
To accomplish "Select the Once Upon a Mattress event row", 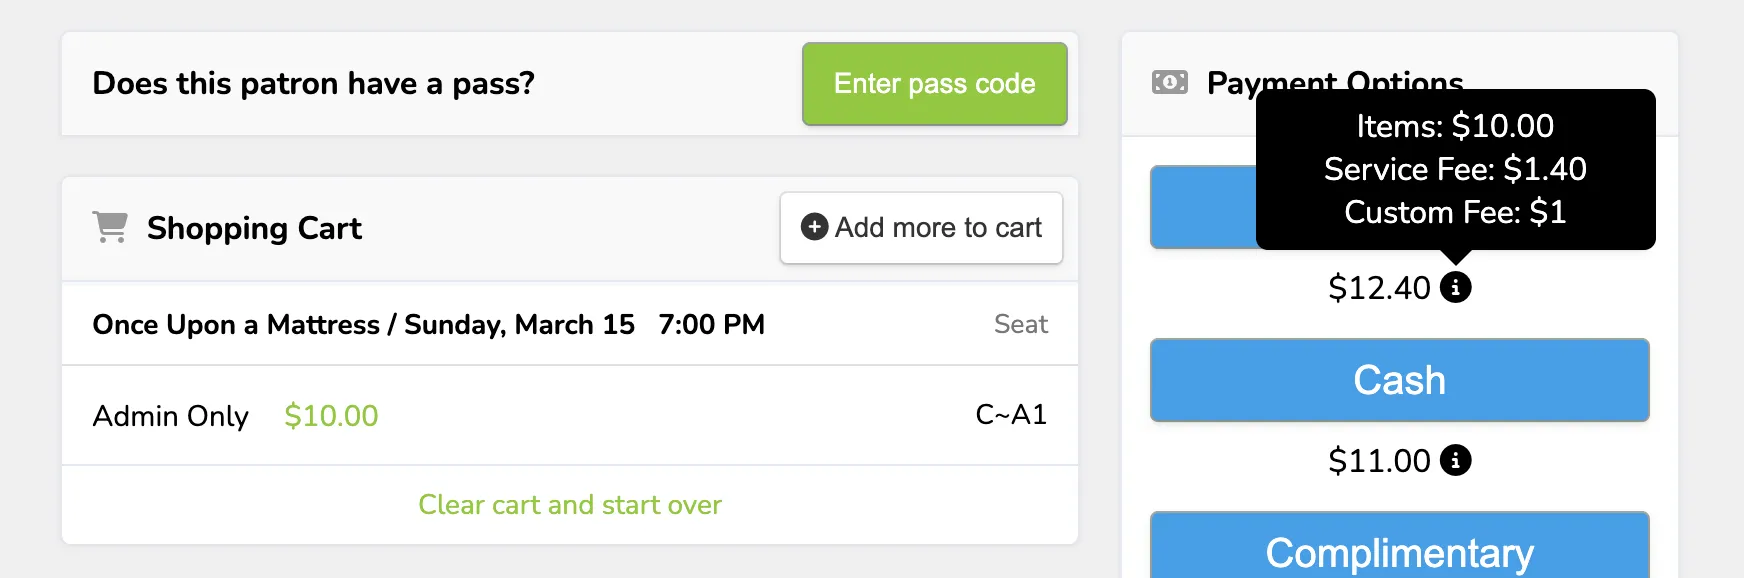I will tap(570, 324).
